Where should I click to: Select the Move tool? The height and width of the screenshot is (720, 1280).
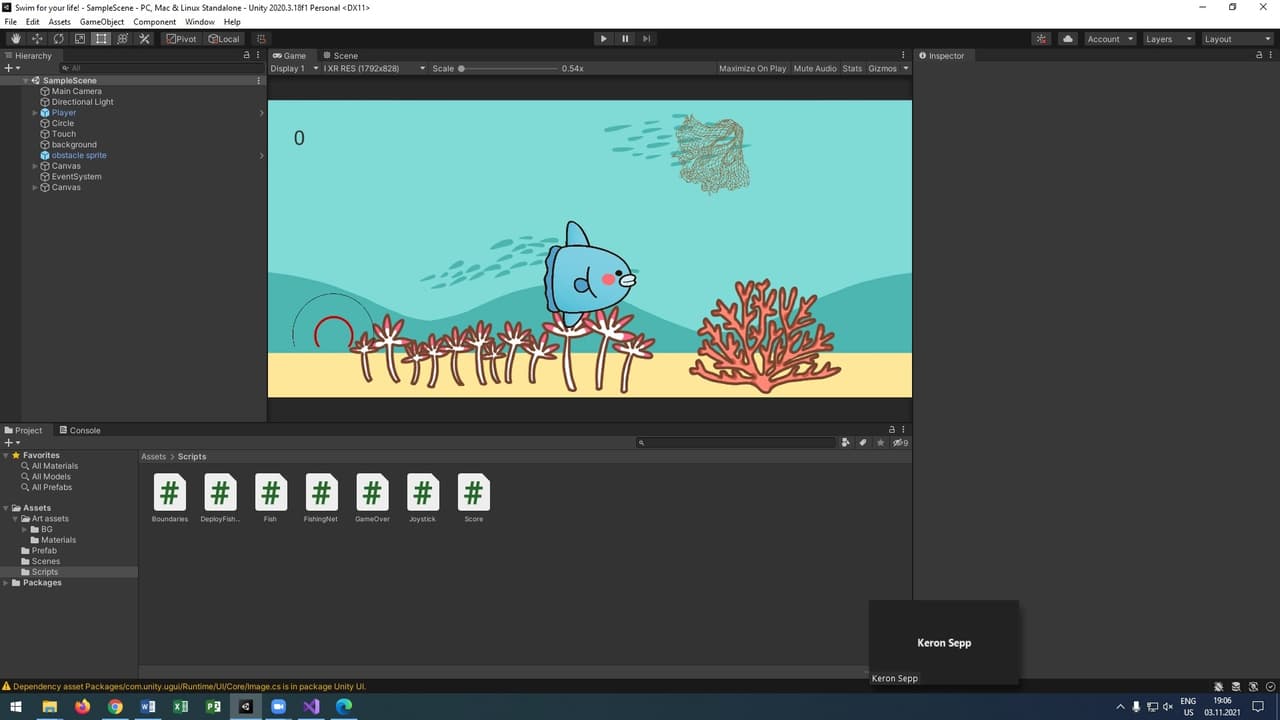pos(37,39)
